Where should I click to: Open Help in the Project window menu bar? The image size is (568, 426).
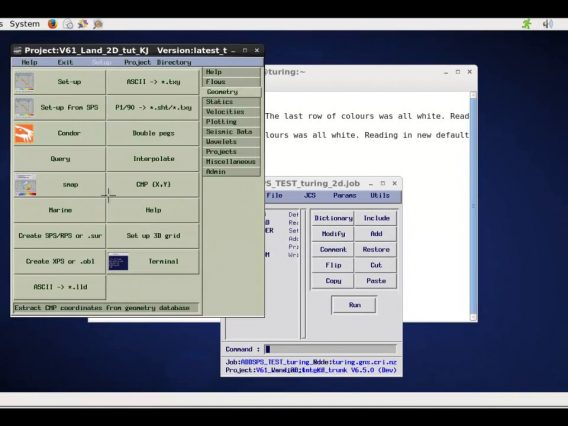pos(29,62)
